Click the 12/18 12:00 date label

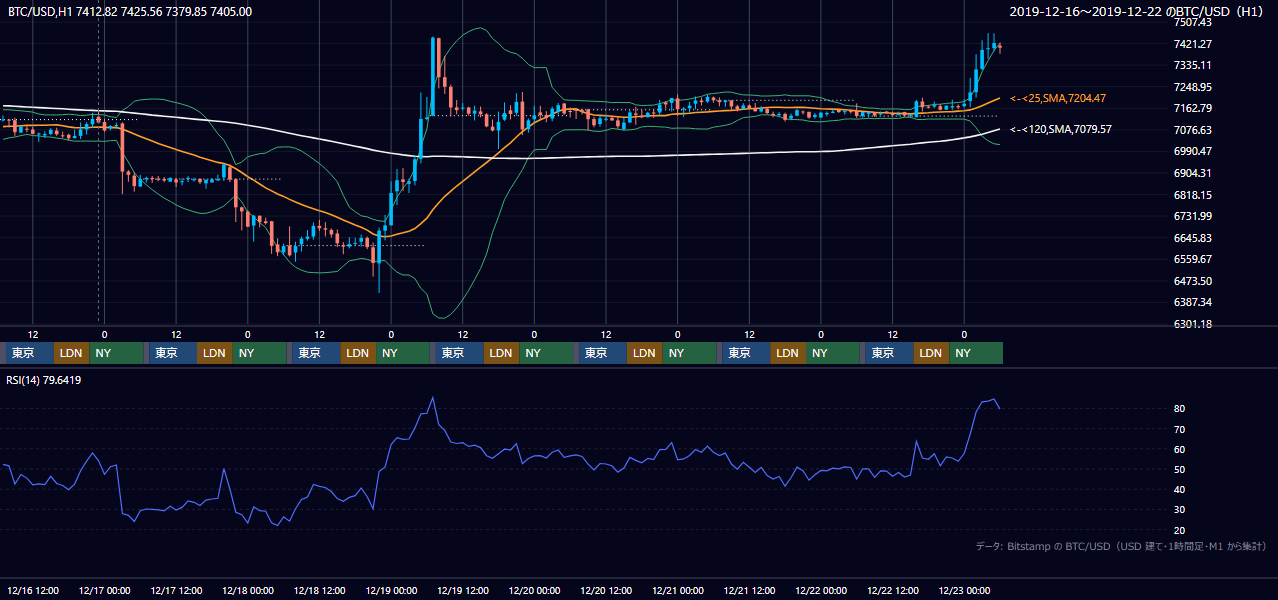coord(319,590)
